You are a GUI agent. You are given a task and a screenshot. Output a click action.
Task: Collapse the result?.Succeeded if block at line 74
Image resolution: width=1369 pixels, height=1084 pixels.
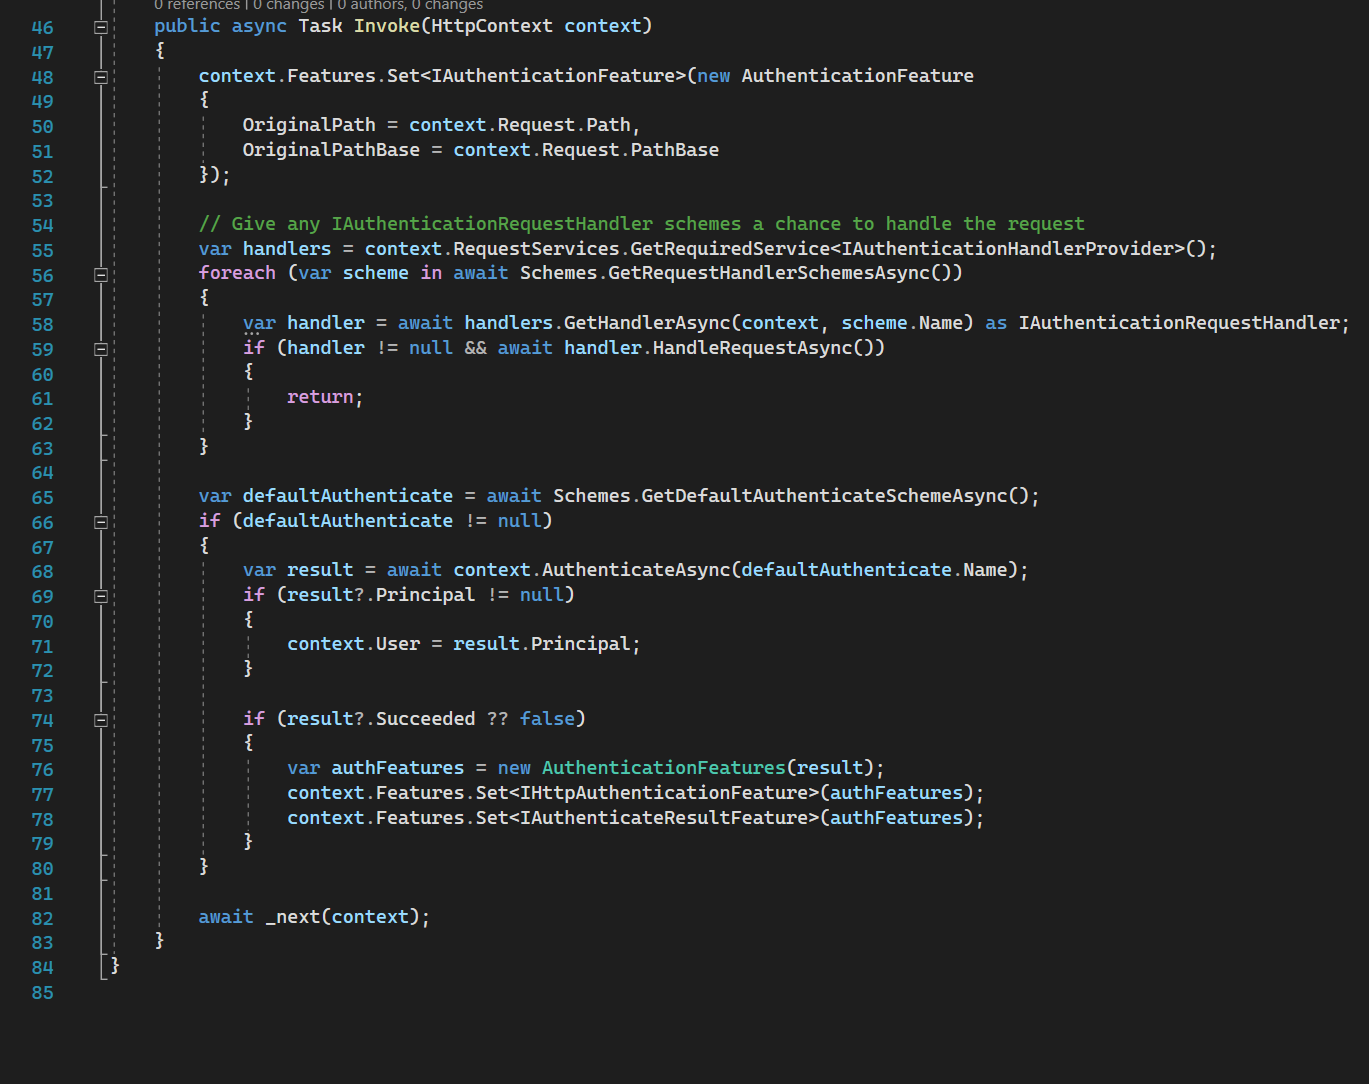point(101,720)
